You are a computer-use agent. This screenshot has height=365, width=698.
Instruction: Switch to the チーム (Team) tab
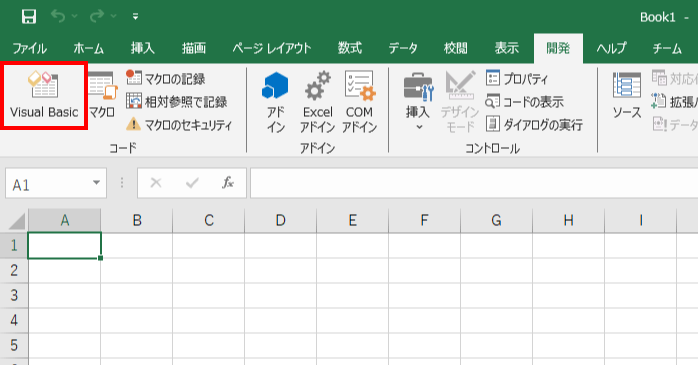click(667, 48)
